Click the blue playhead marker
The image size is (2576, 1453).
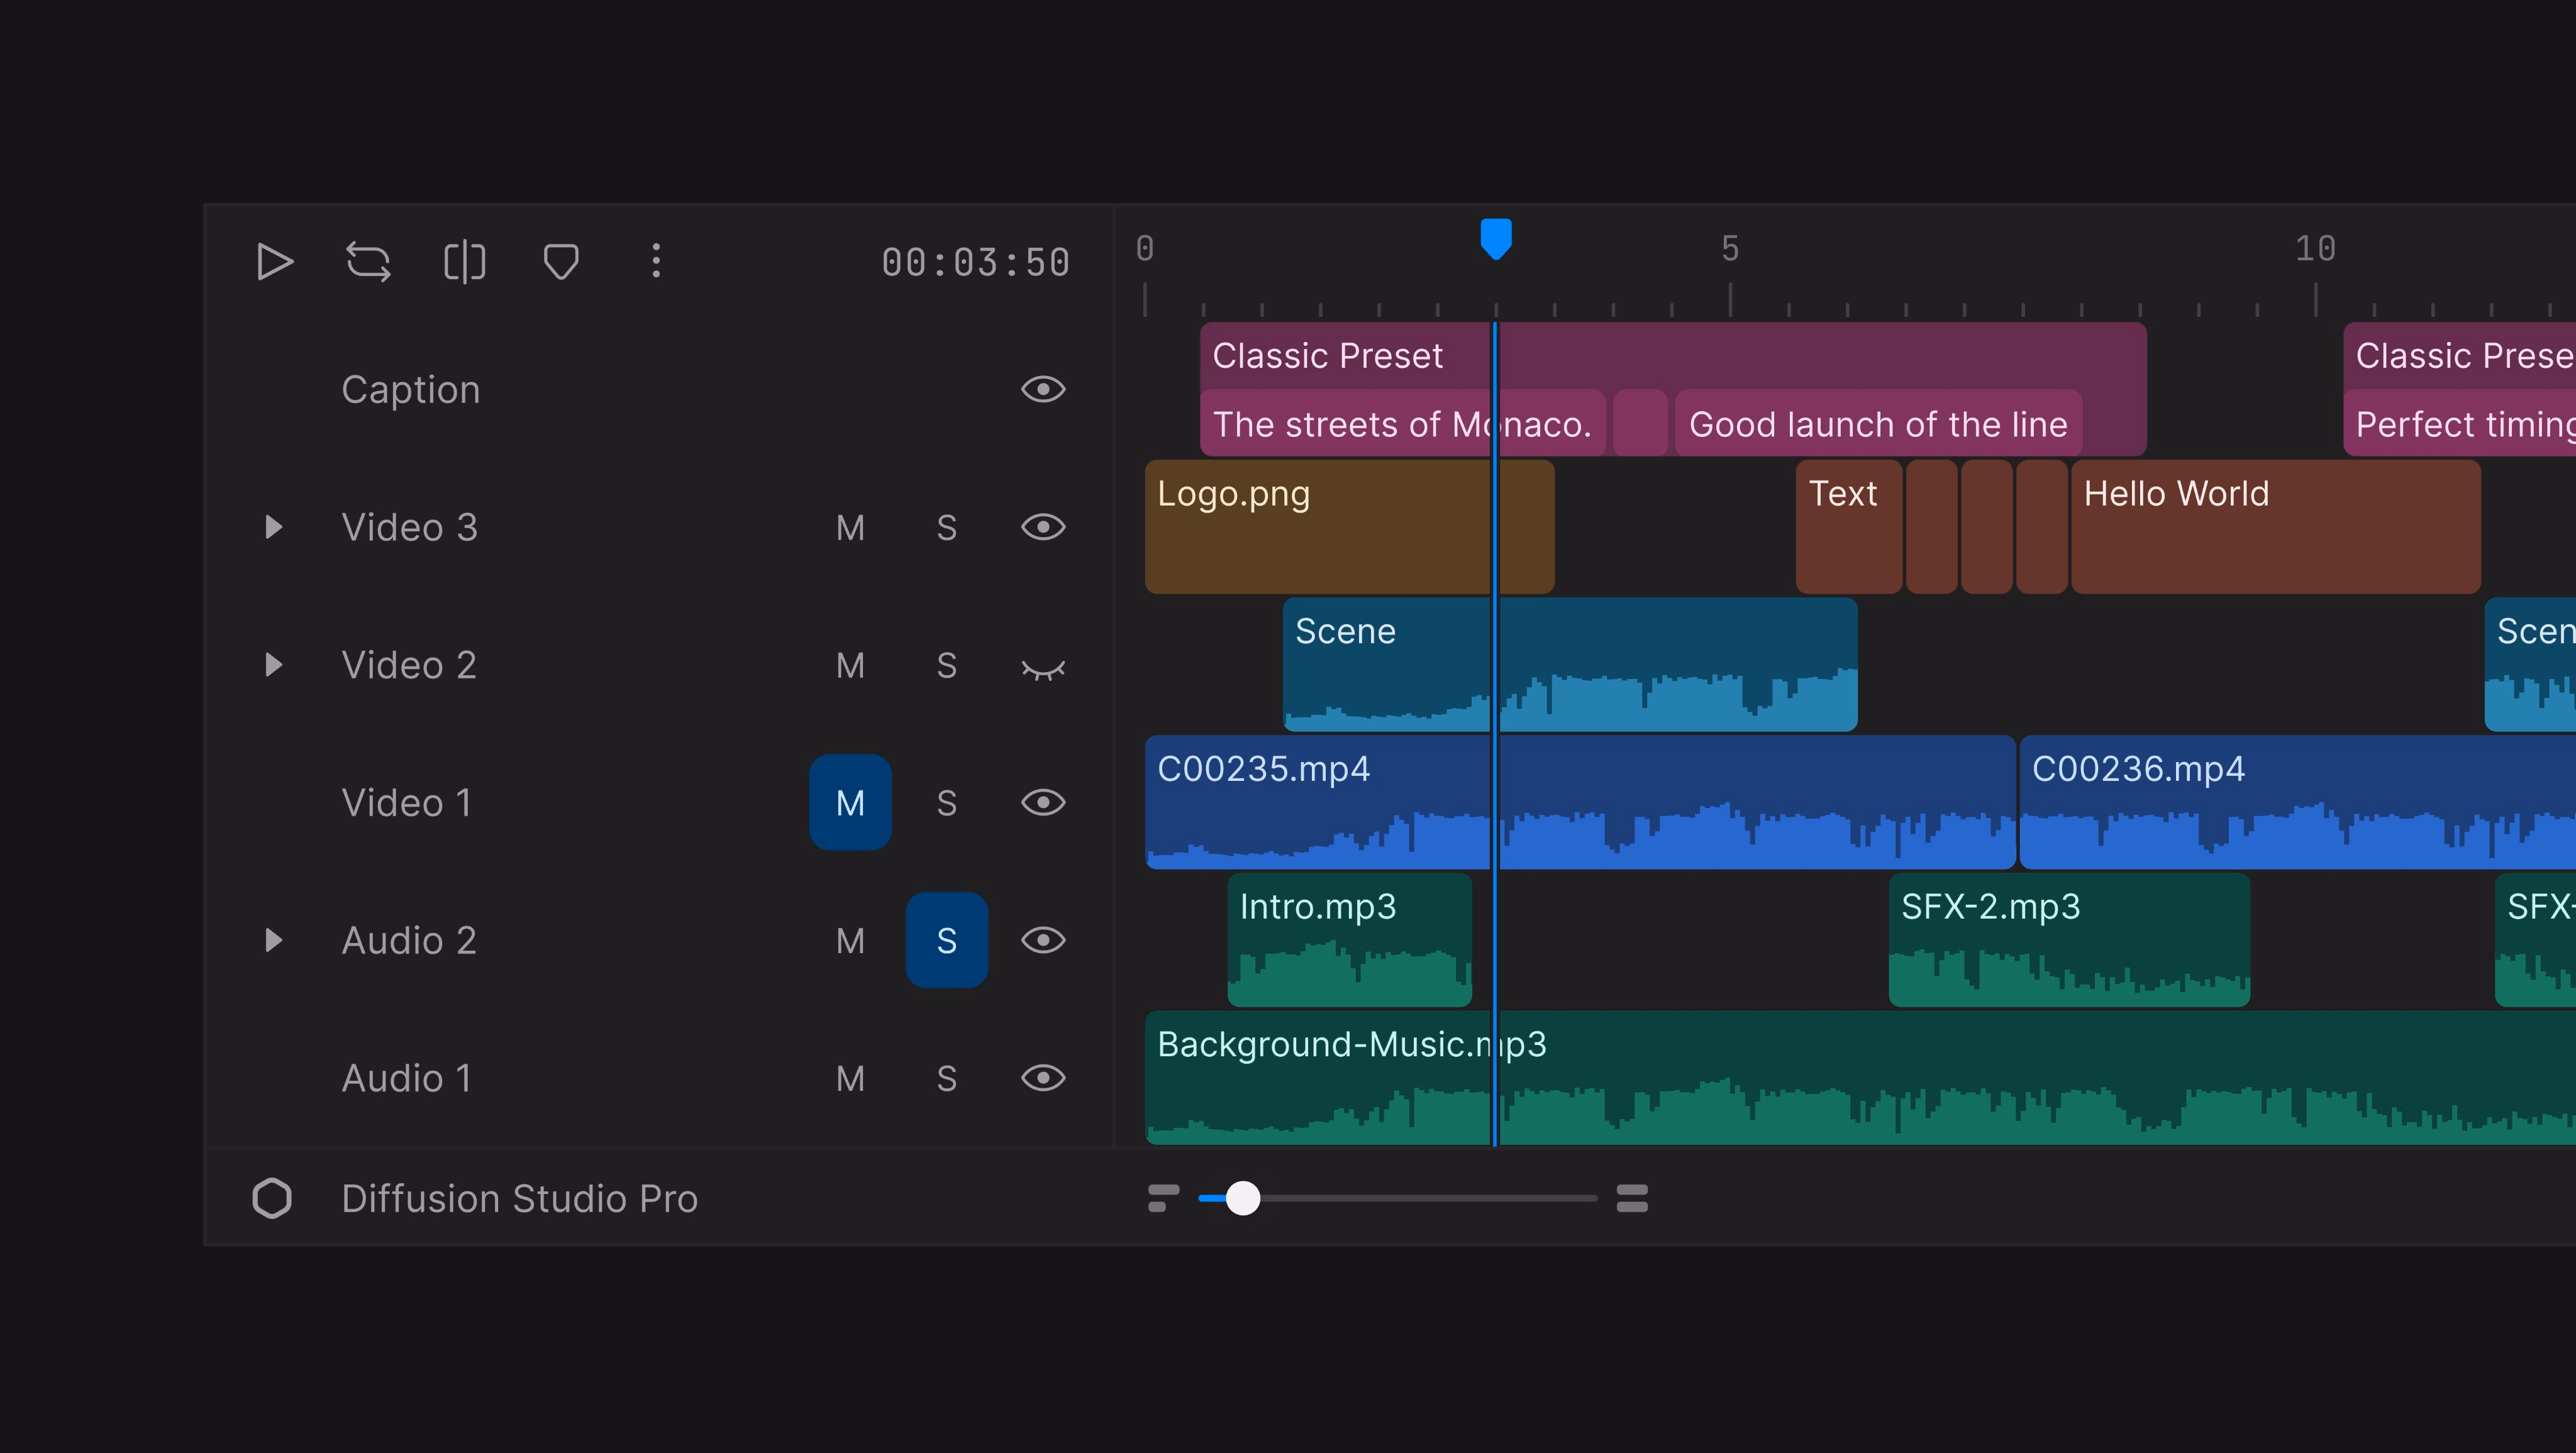pyautogui.click(x=1496, y=239)
